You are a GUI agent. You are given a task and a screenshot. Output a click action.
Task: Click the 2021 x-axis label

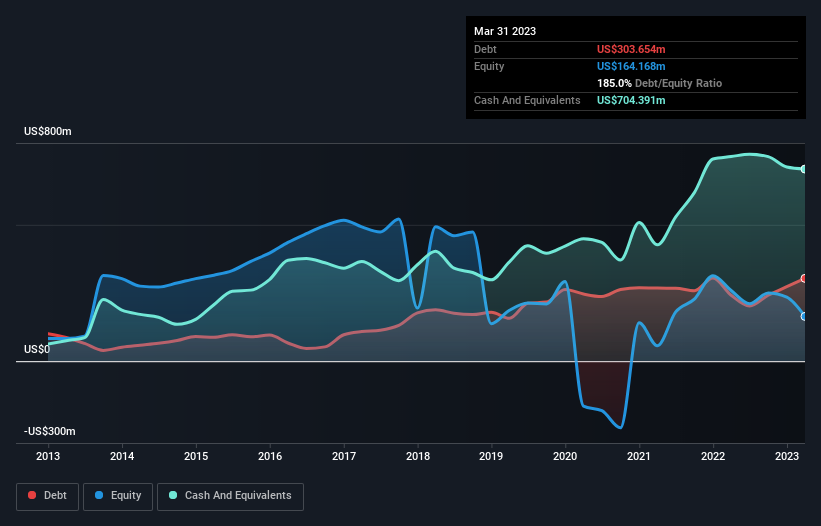tap(639, 456)
